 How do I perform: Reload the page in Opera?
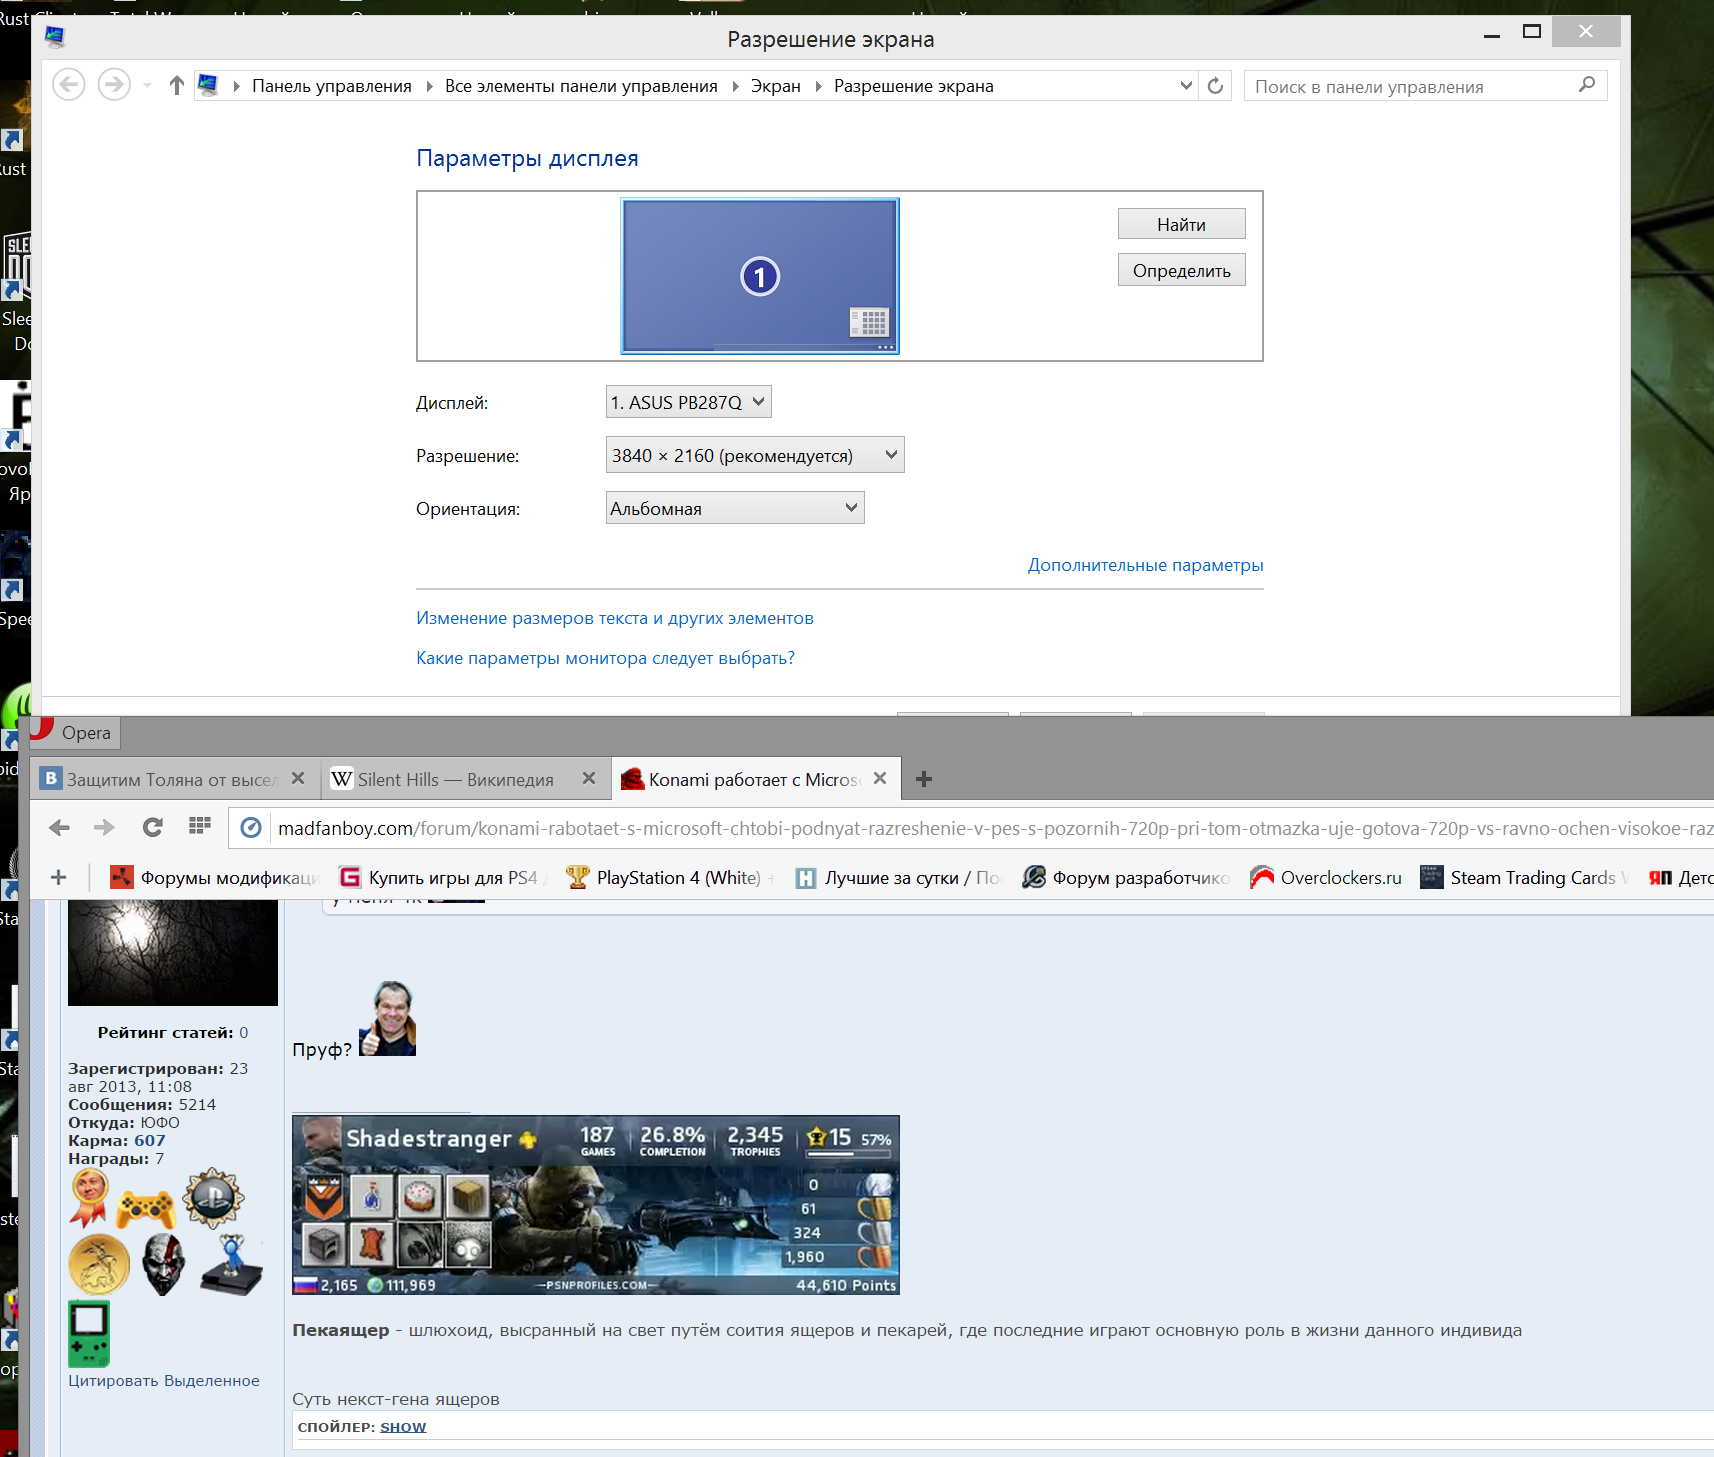click(152, 827)
